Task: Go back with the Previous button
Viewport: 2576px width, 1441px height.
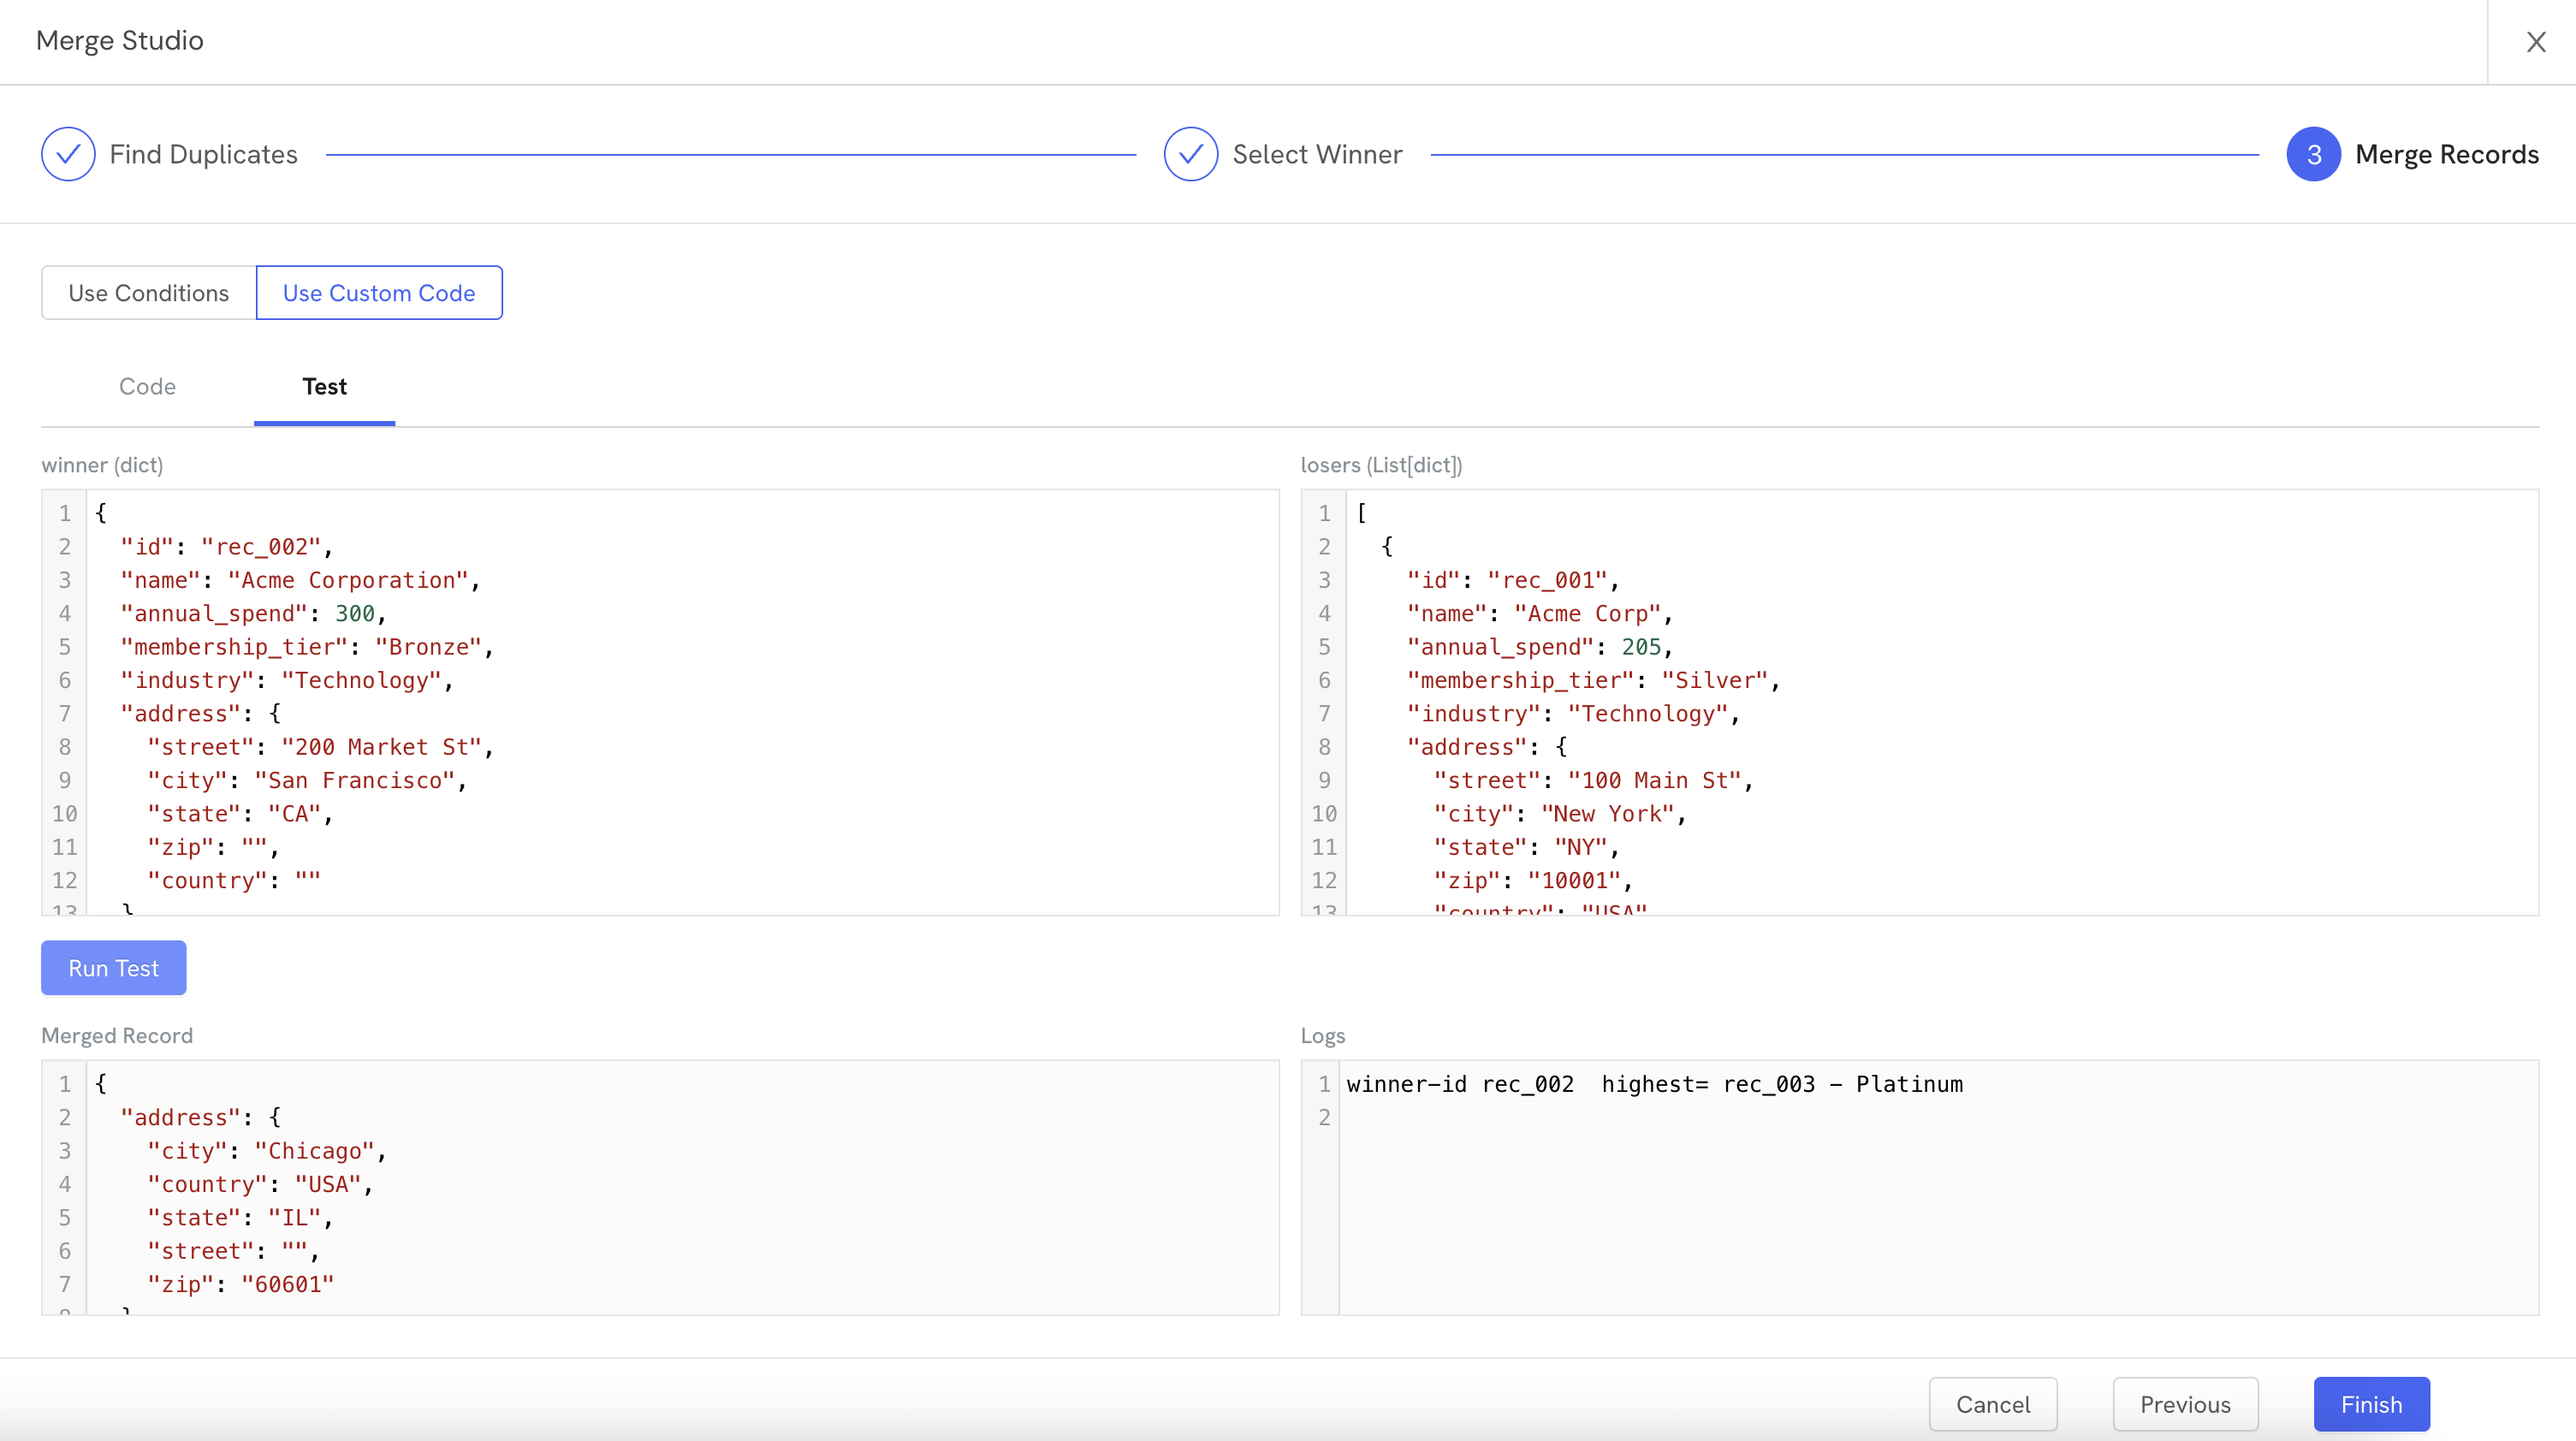Action: (2185, 1404)
